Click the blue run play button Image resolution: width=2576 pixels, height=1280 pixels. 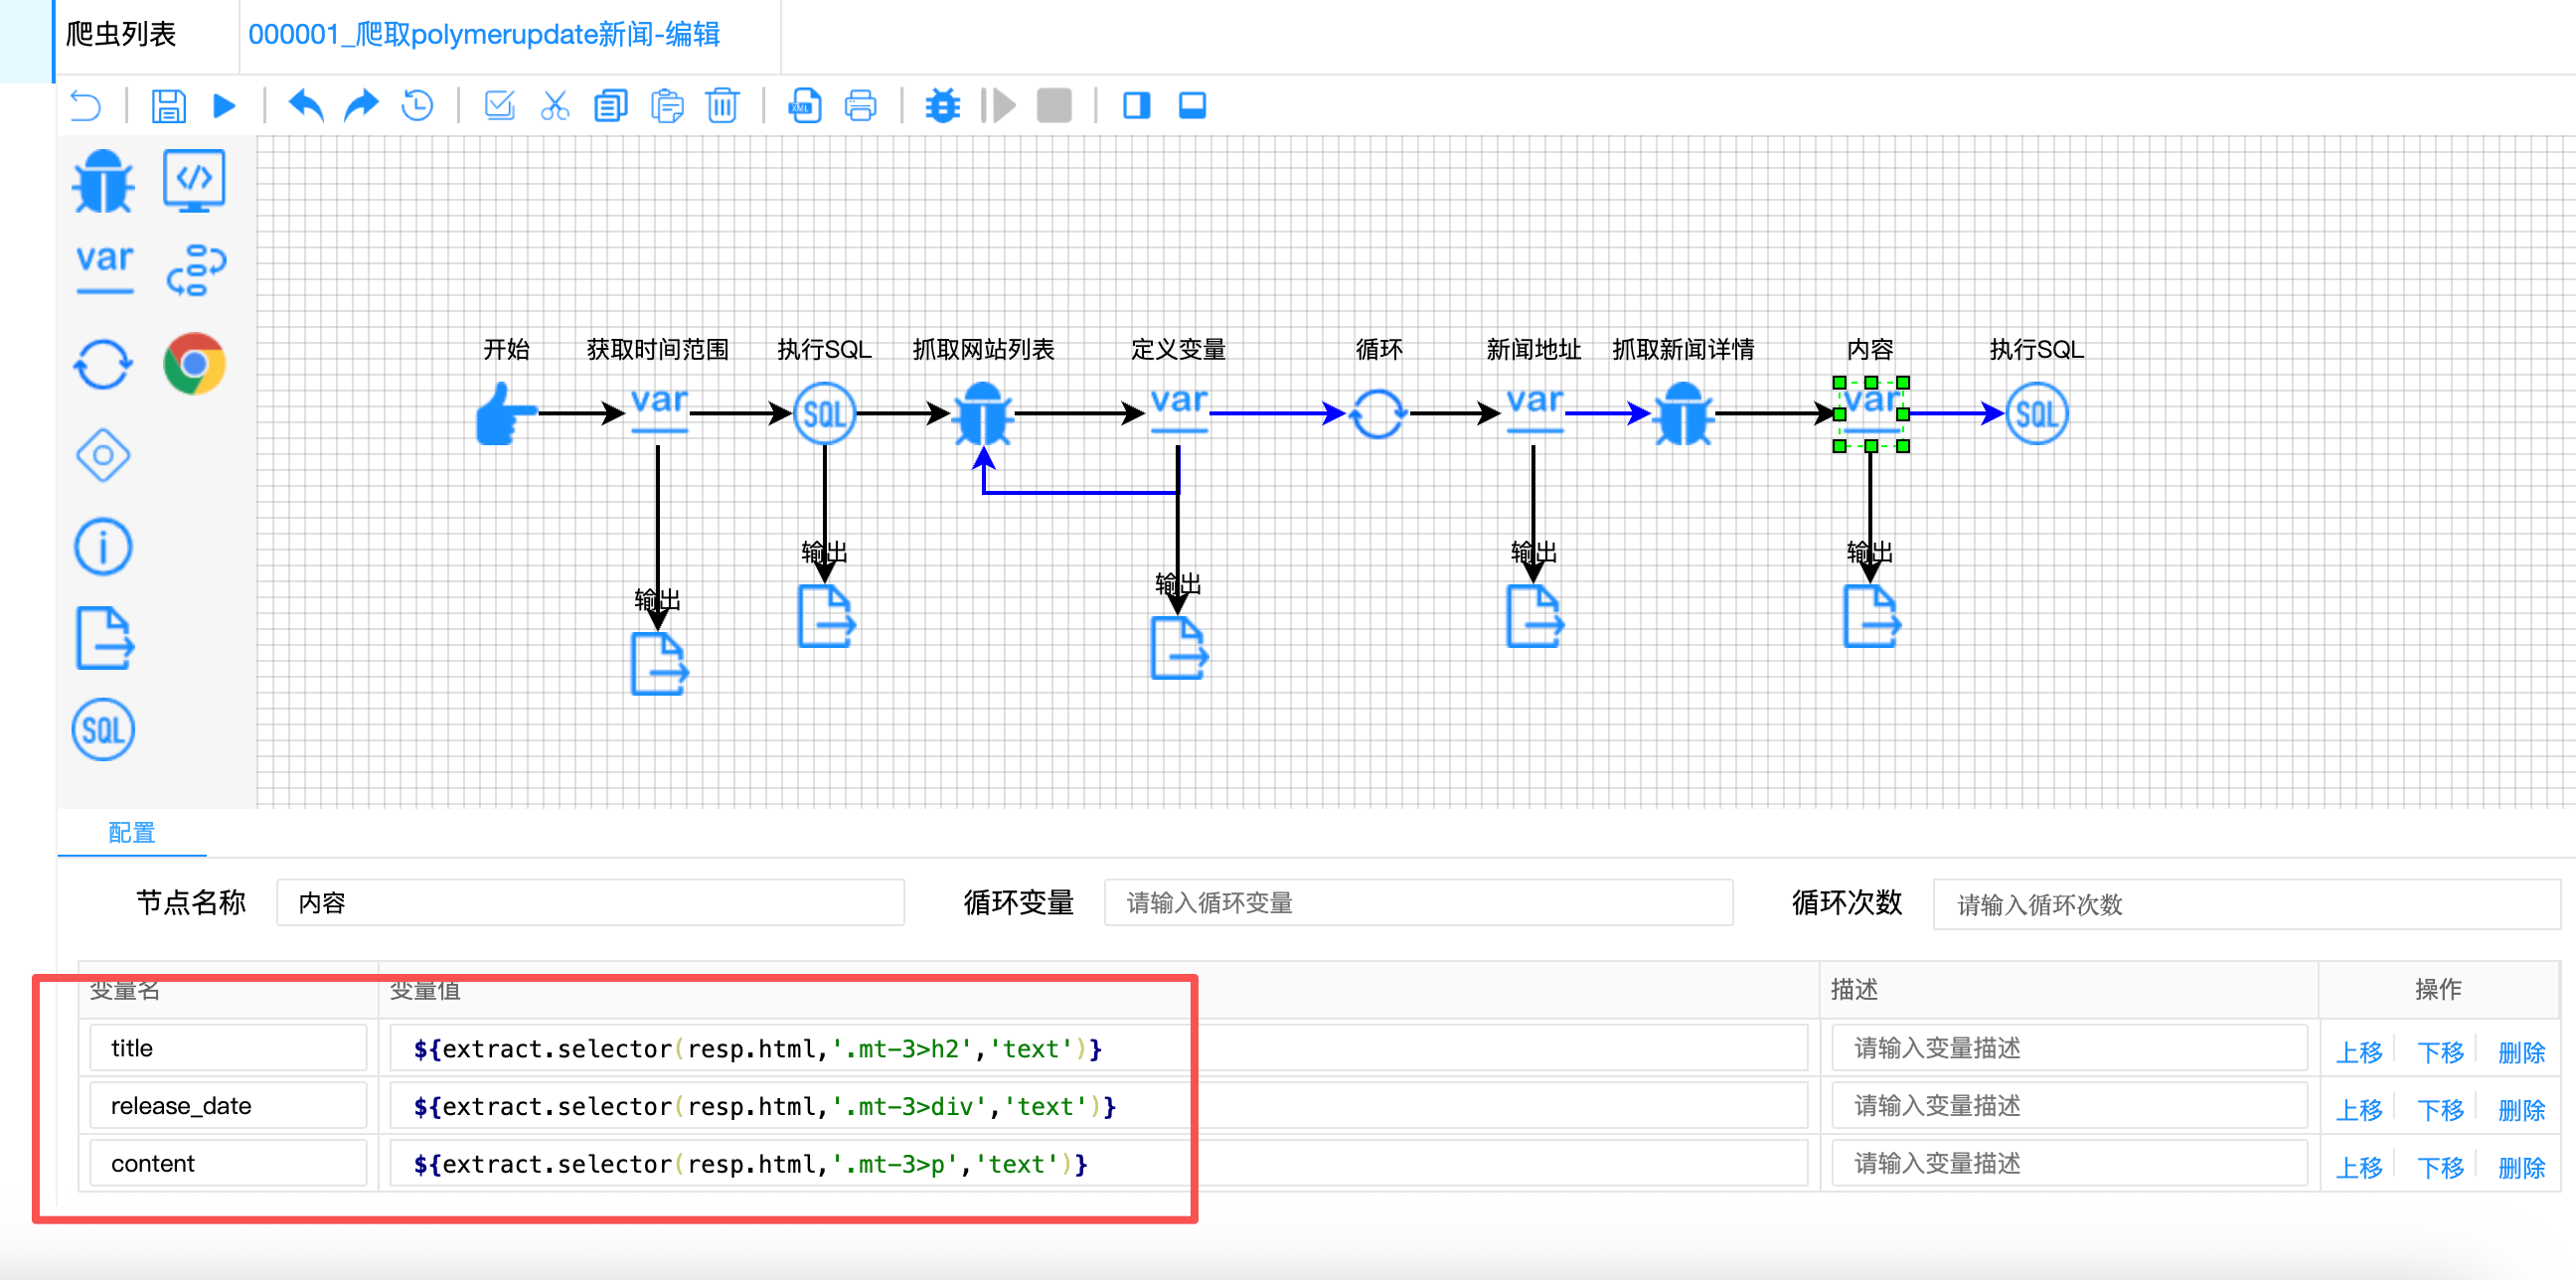pyautogui.click(x=224, y=105)
